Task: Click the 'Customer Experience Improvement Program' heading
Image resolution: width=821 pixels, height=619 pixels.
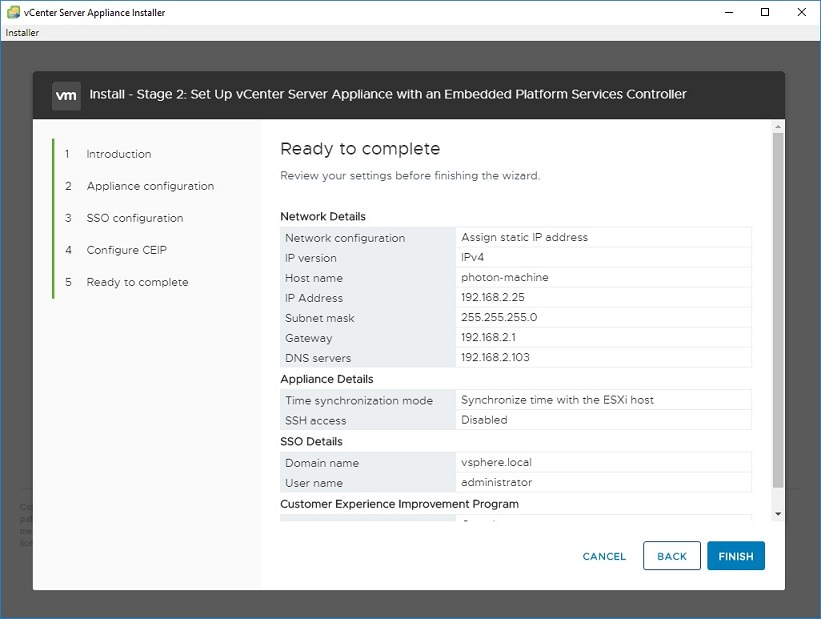Action: (x=400, y=504)
